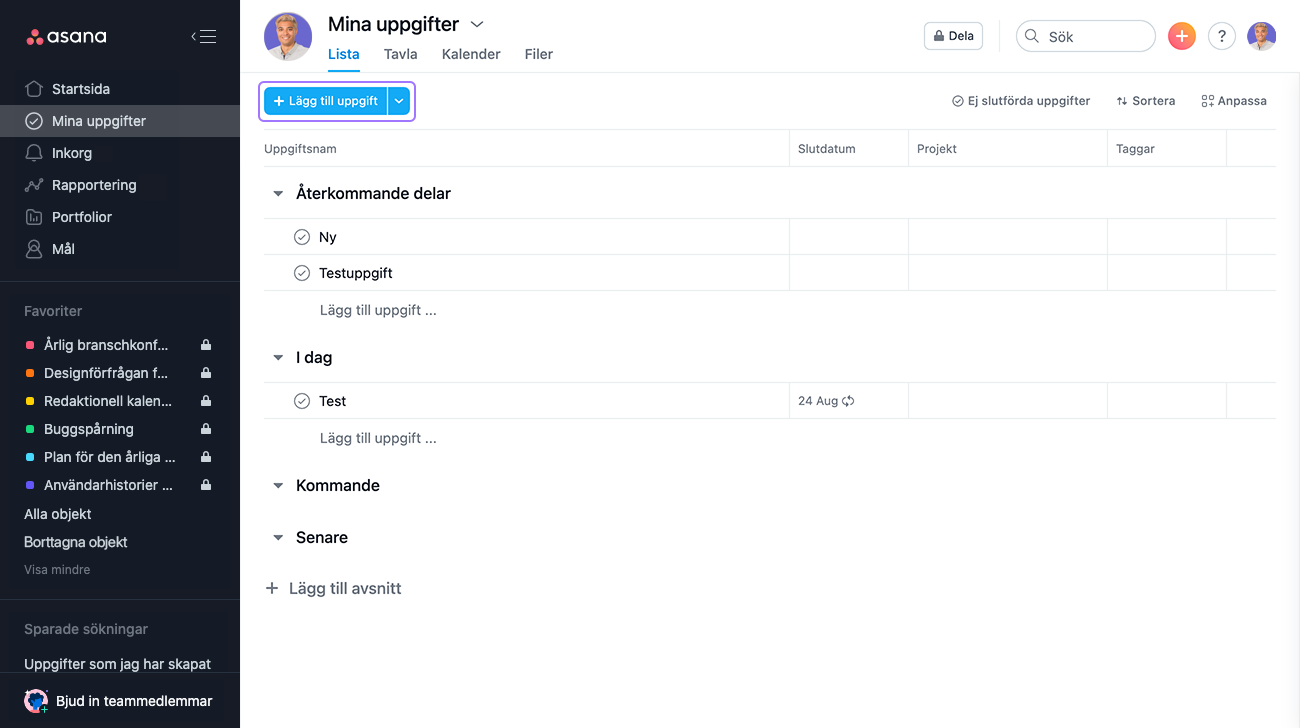Open the Inkorg bell icon

(x=34, y=153)
